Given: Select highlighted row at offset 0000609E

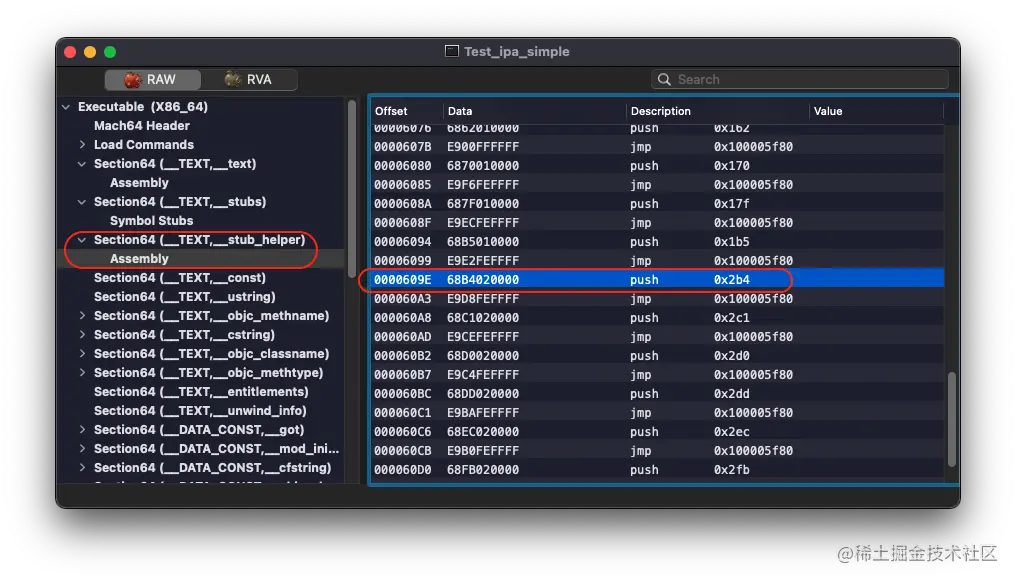Looking at the screenshot, I should click(657, 279).
